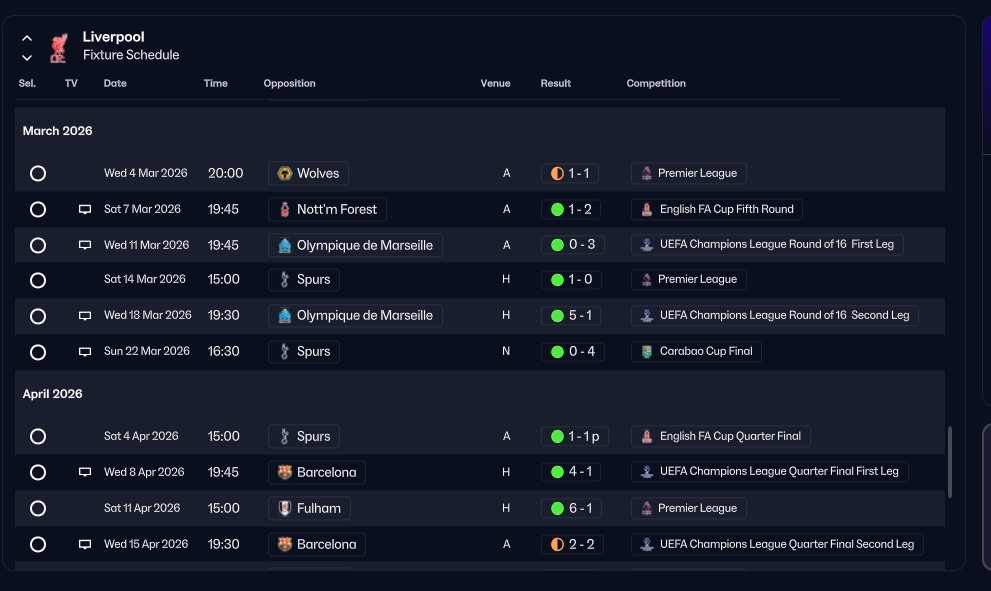991x591 pixels.
Task: Select the radio button for Sat 14 Mar Spurs match
Action: tap(38, 280)
